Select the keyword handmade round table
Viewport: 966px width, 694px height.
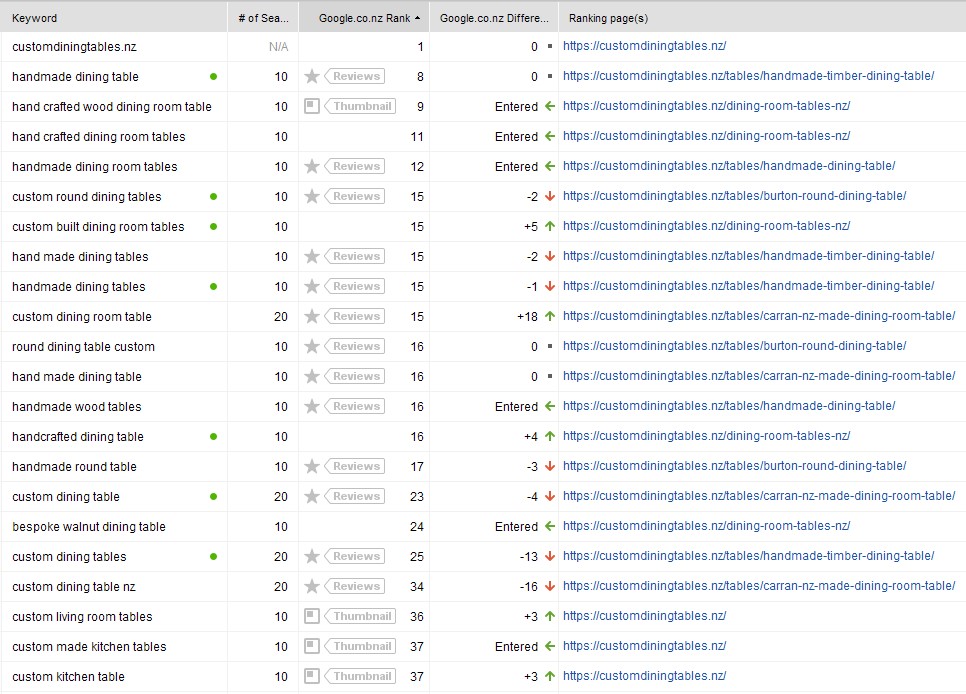(x=74, y=467)
